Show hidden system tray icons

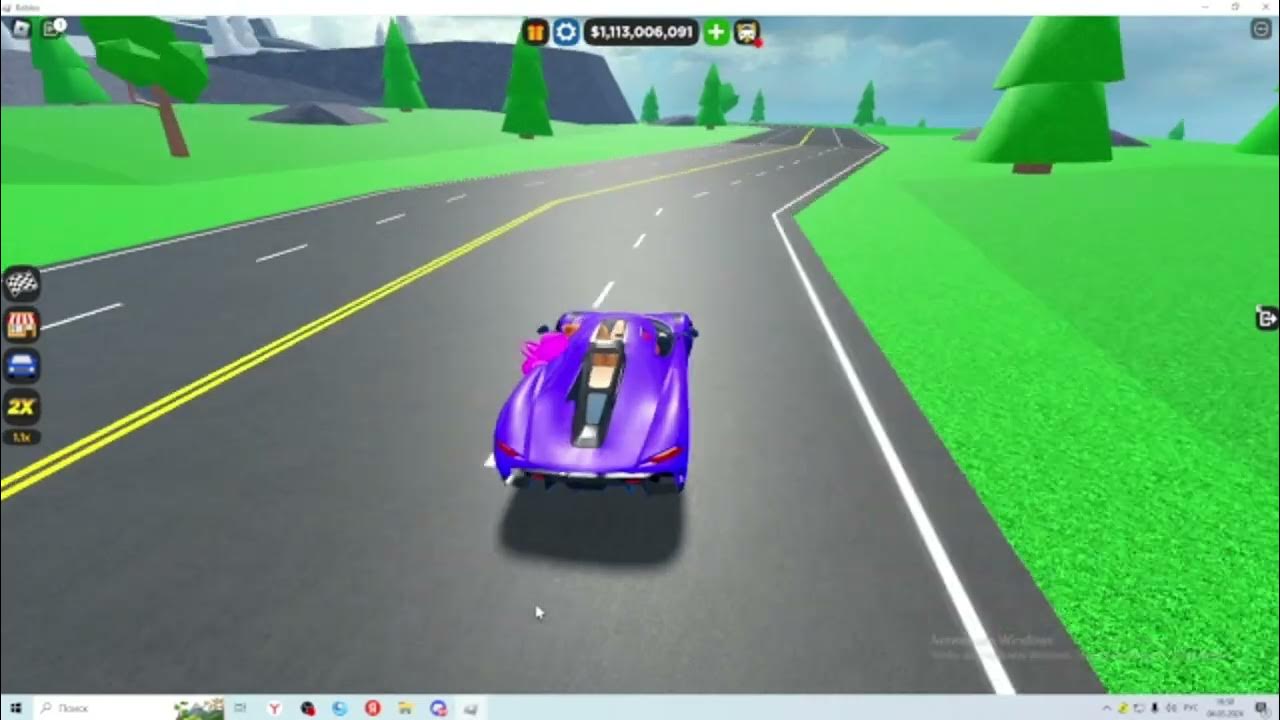tap(1107, 708)
